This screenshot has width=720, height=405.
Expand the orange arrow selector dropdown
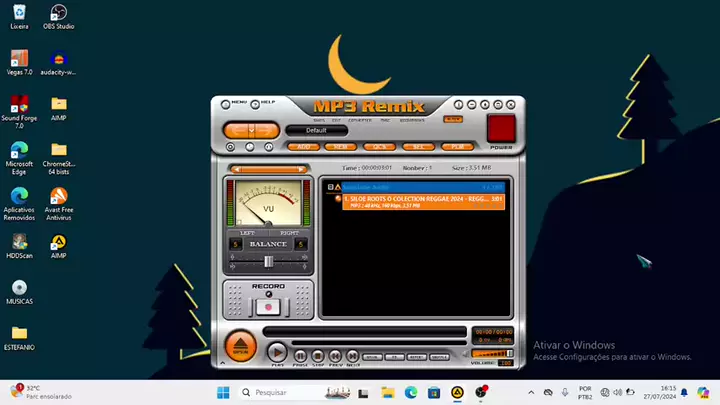pos(251,129)
